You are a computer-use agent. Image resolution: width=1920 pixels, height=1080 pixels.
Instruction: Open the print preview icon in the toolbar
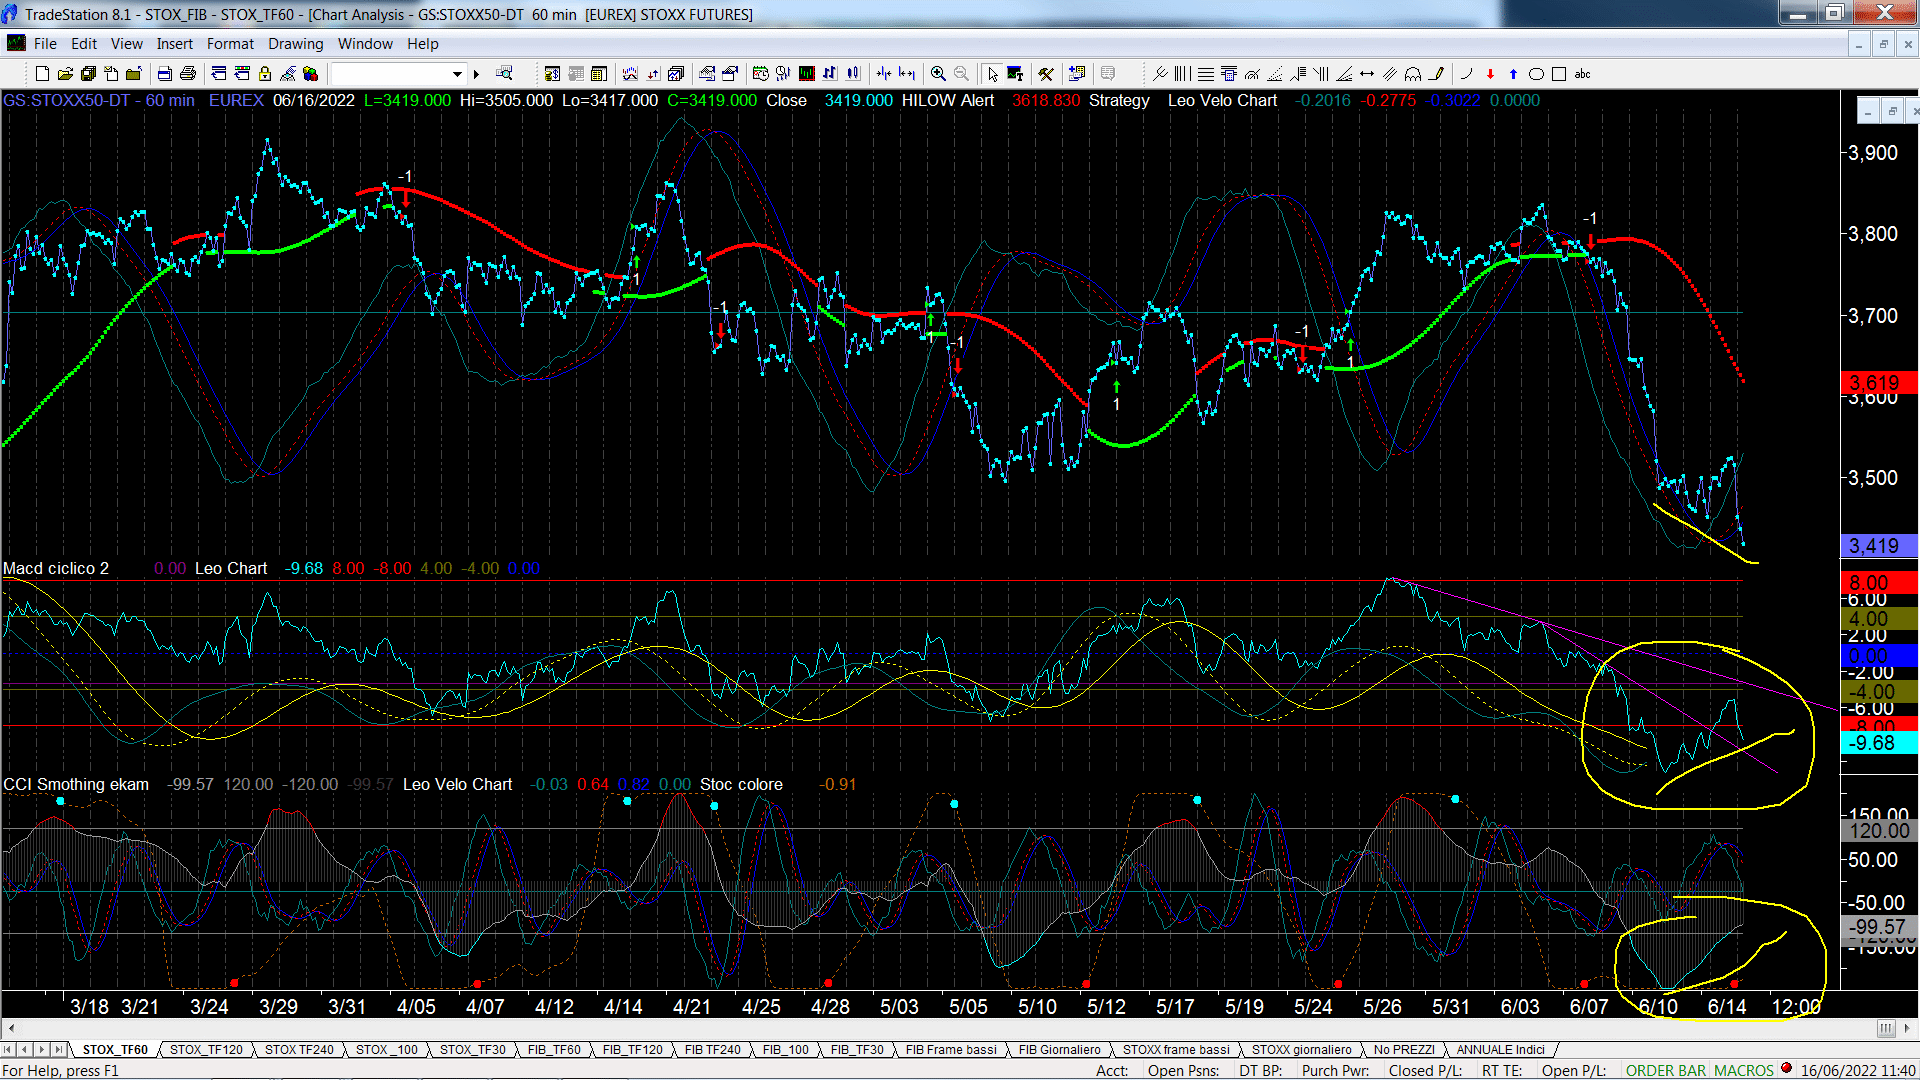tap(164, 74)
